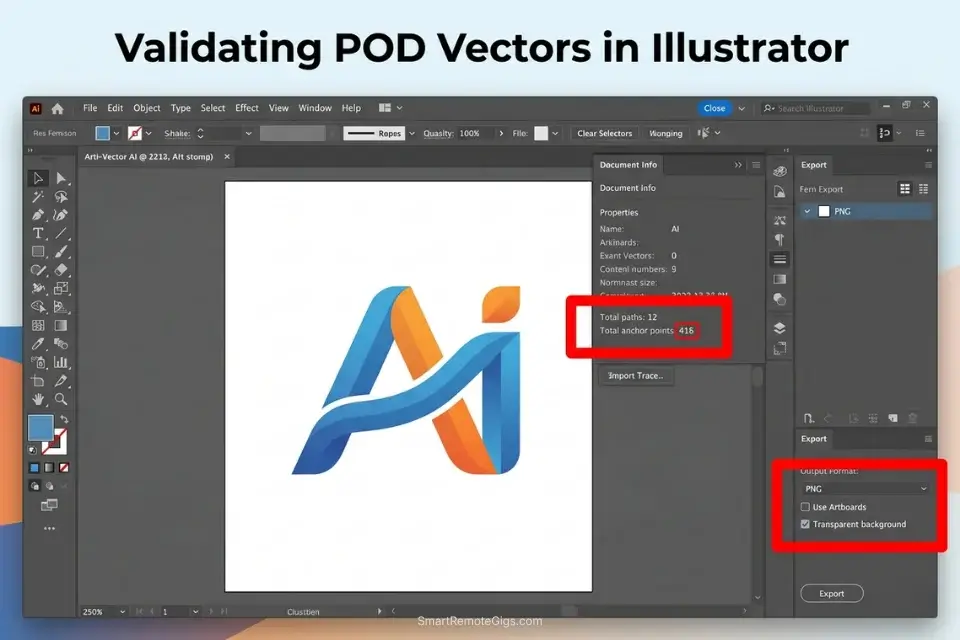Open the Change Screen Mode icon
Screen dimensions: 960x640
49,505
